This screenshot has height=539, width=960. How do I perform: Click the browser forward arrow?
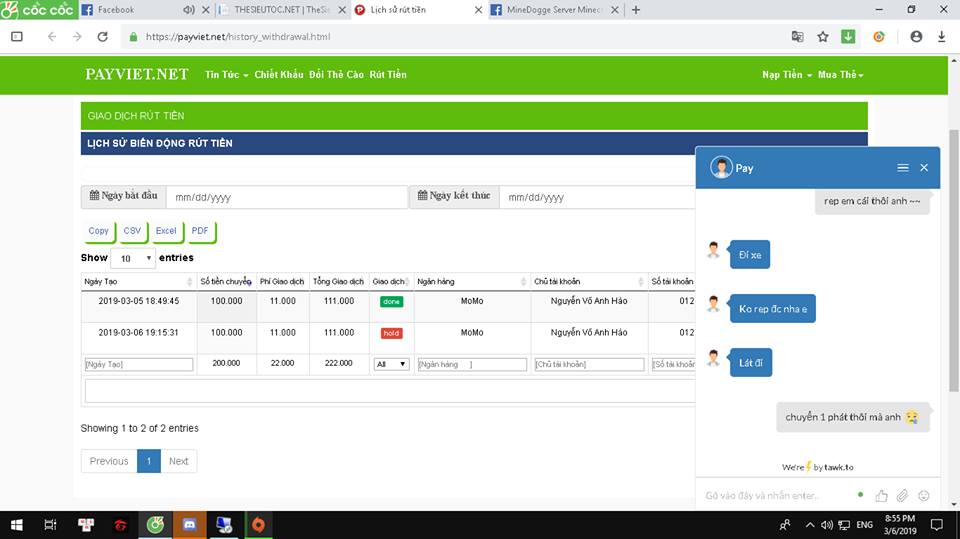coord(77,37)
